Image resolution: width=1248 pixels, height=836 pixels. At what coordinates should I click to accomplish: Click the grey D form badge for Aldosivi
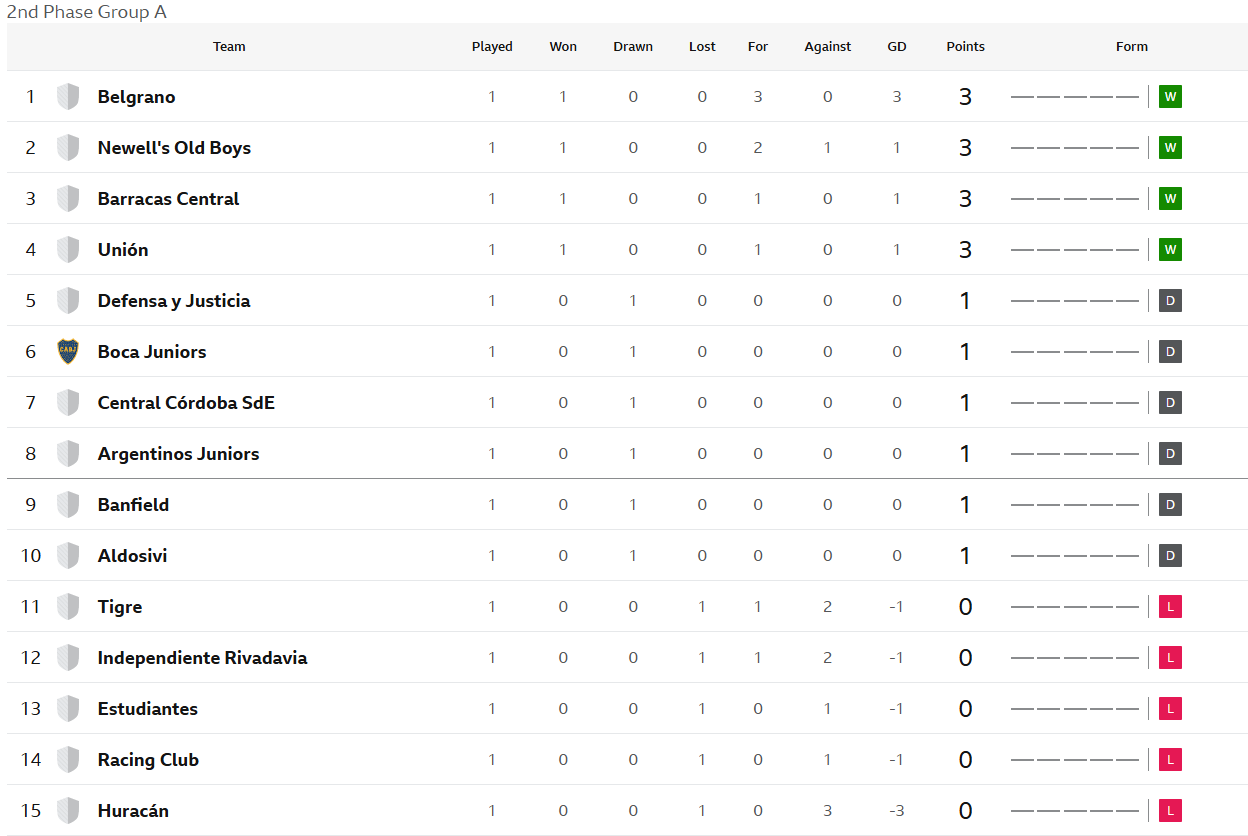tap(1170, 556)
